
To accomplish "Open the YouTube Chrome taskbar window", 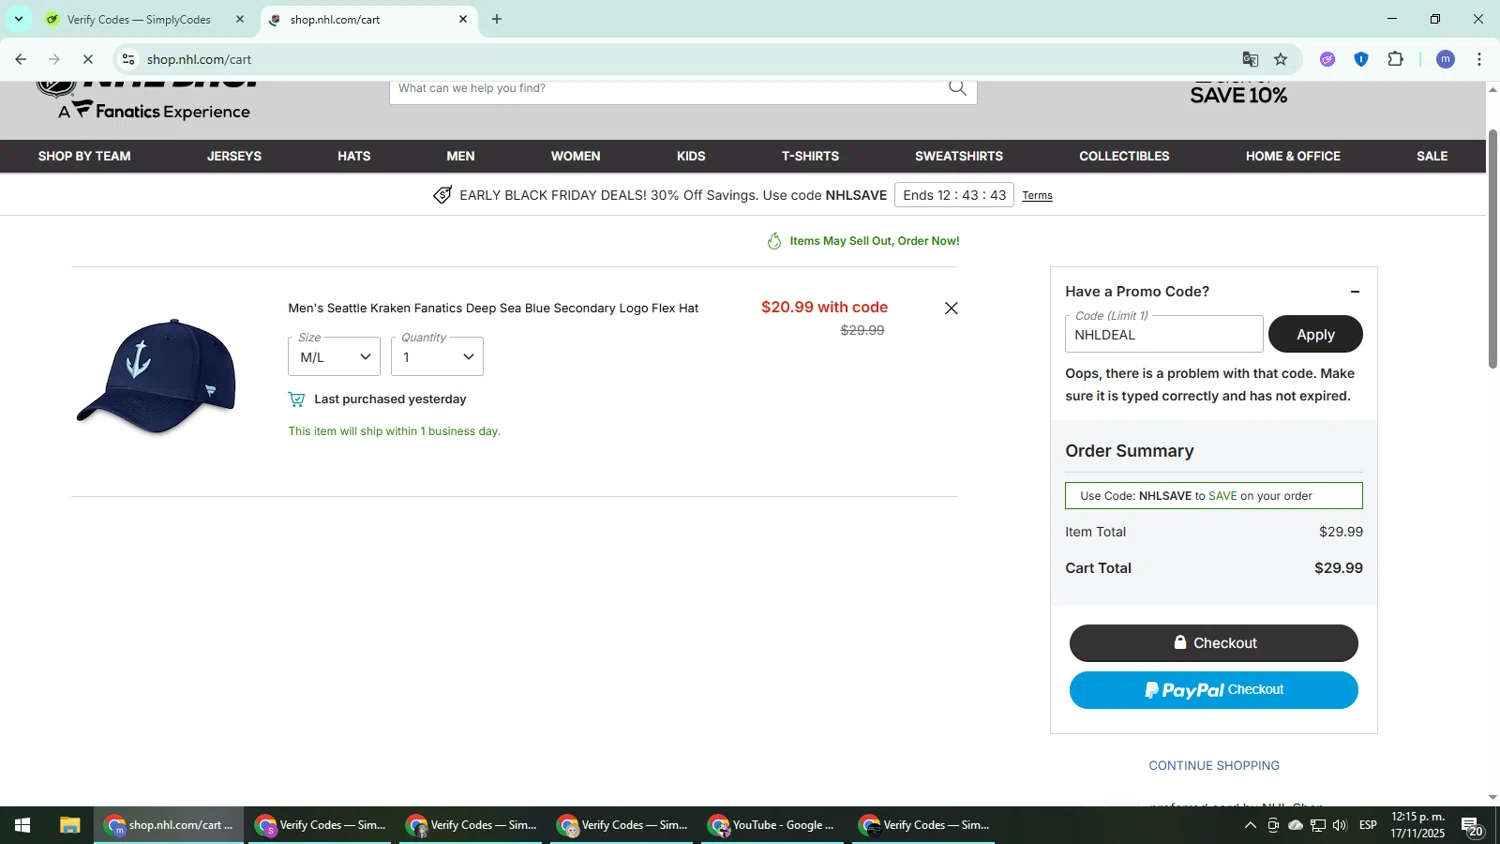I will [772, 826].
